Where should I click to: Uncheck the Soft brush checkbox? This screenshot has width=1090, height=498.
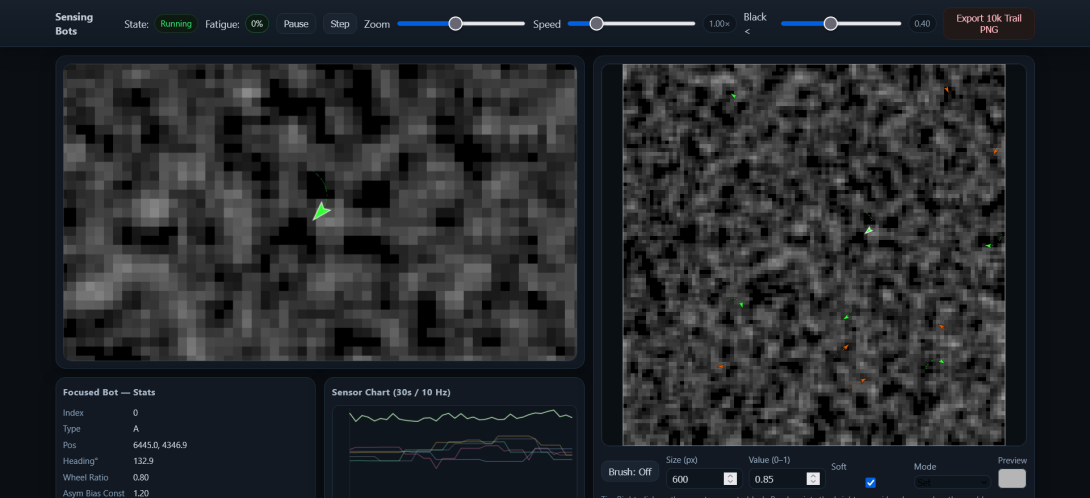tap(870, 482)
